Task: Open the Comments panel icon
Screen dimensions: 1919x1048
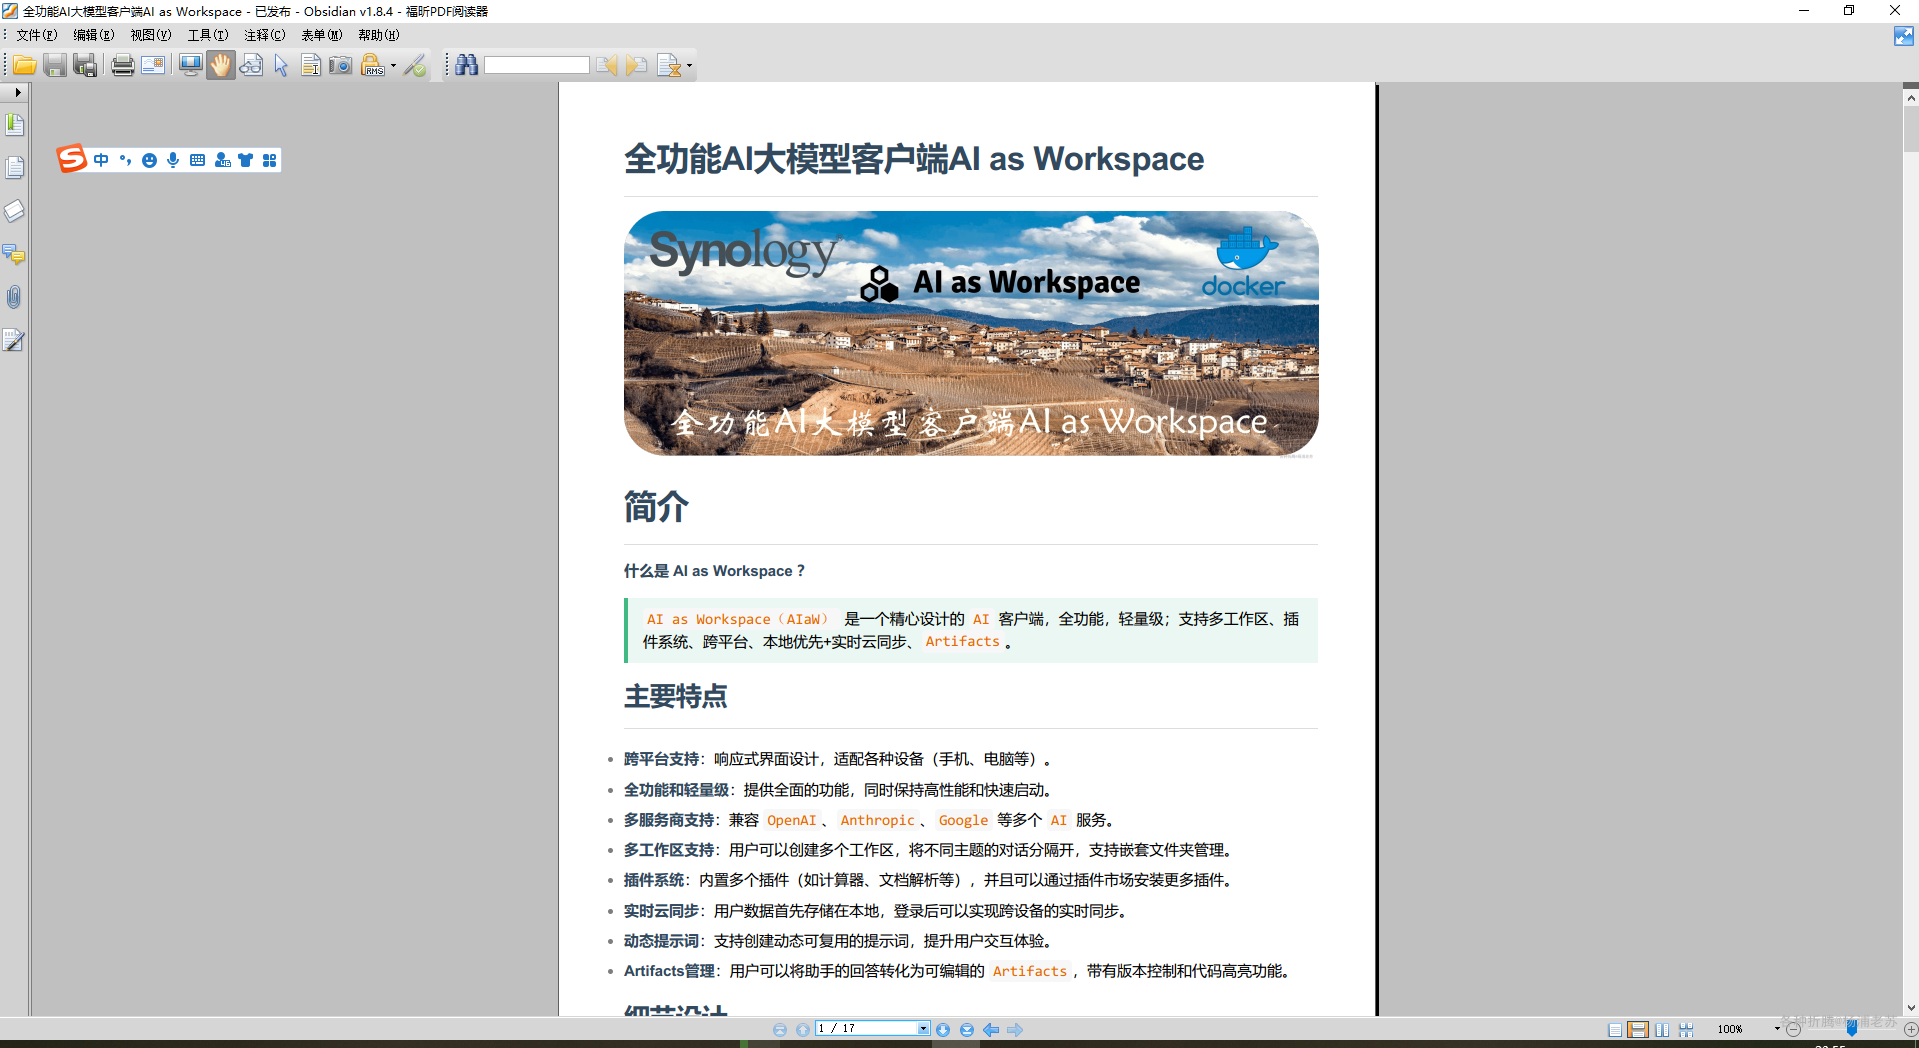Action: click(x=15, y=254)
